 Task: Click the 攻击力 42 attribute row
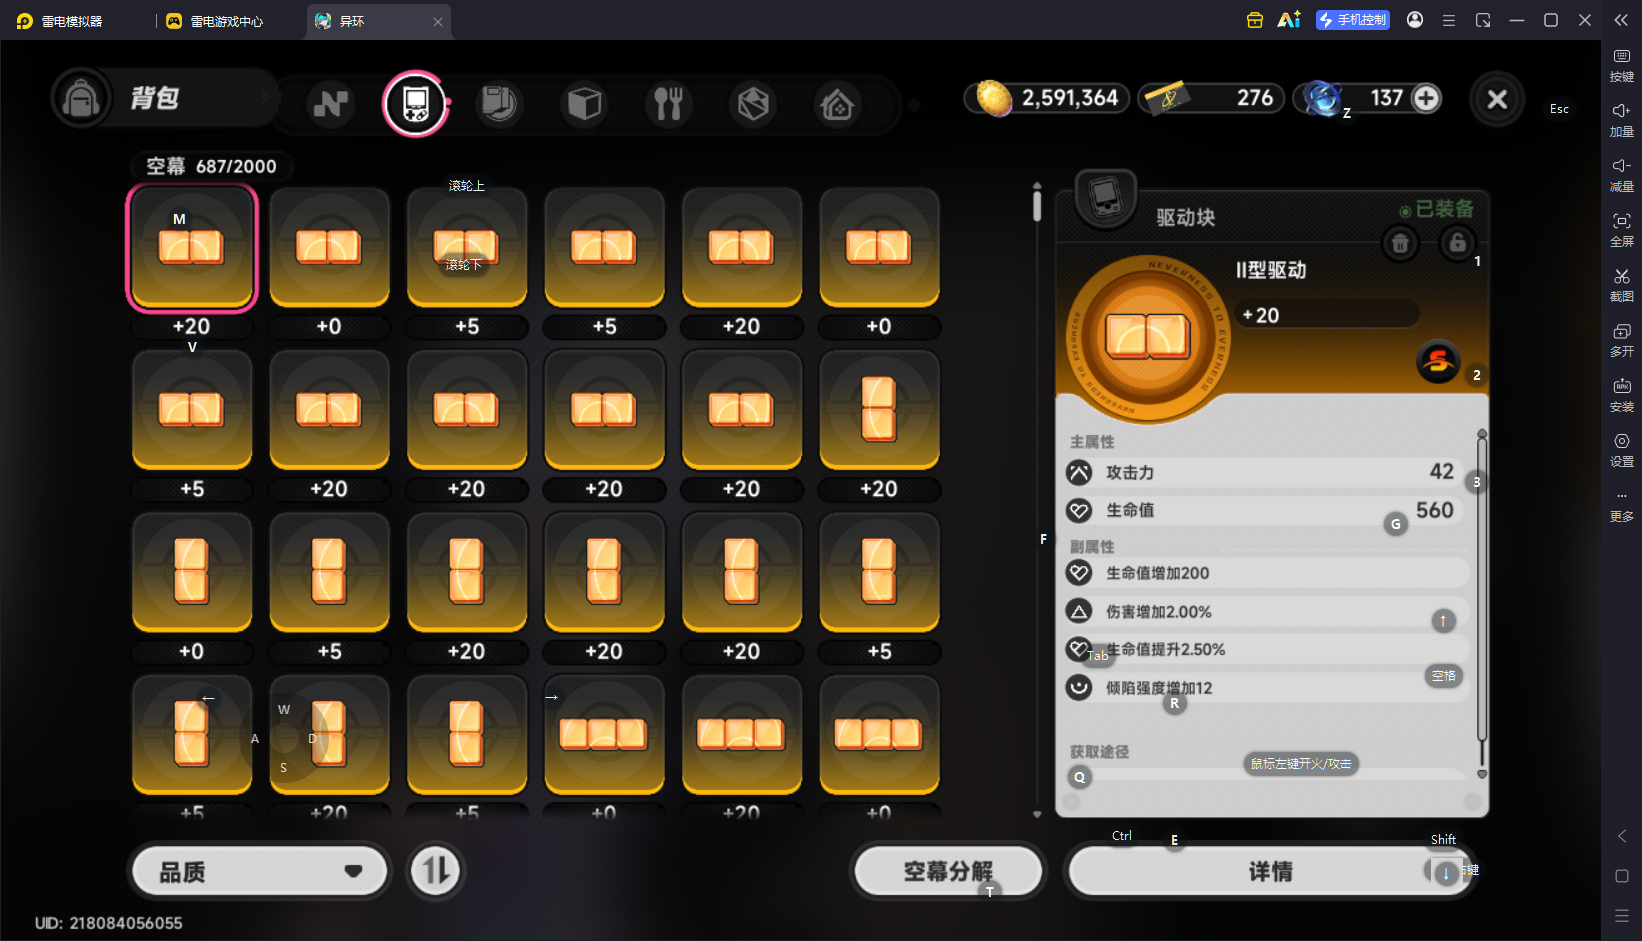(1265, 472)
